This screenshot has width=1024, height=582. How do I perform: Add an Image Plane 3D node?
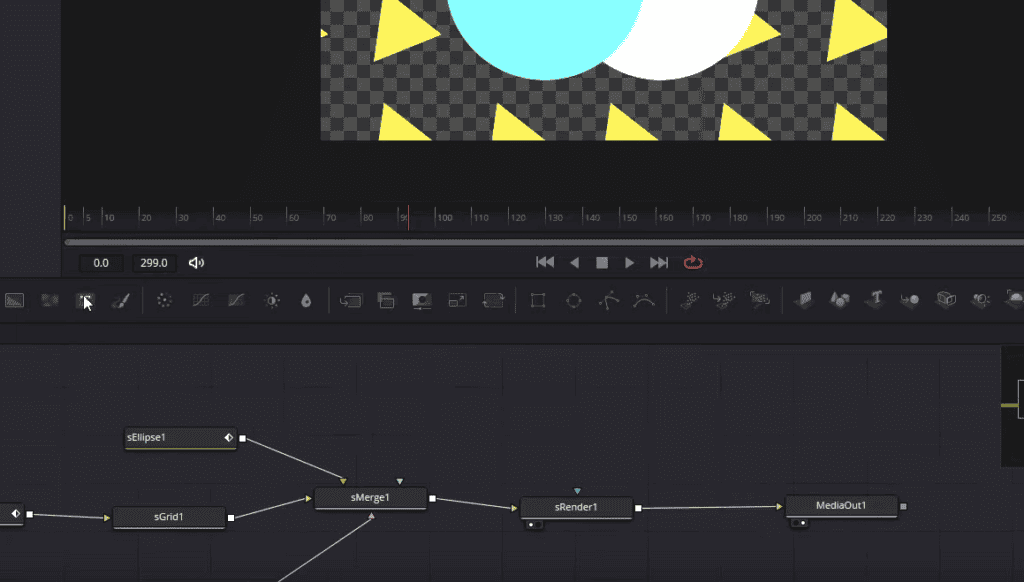coord(804,300)
